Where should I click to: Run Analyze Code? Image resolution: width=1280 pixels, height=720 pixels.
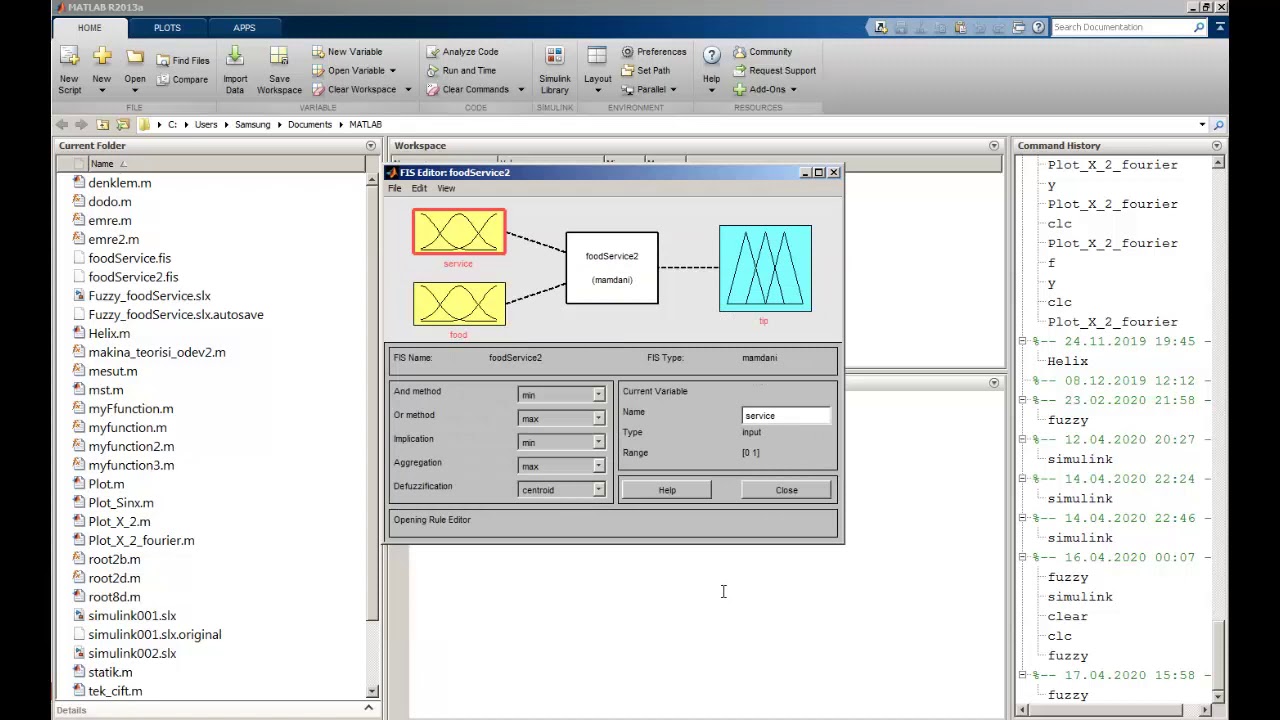click(462, 52)
